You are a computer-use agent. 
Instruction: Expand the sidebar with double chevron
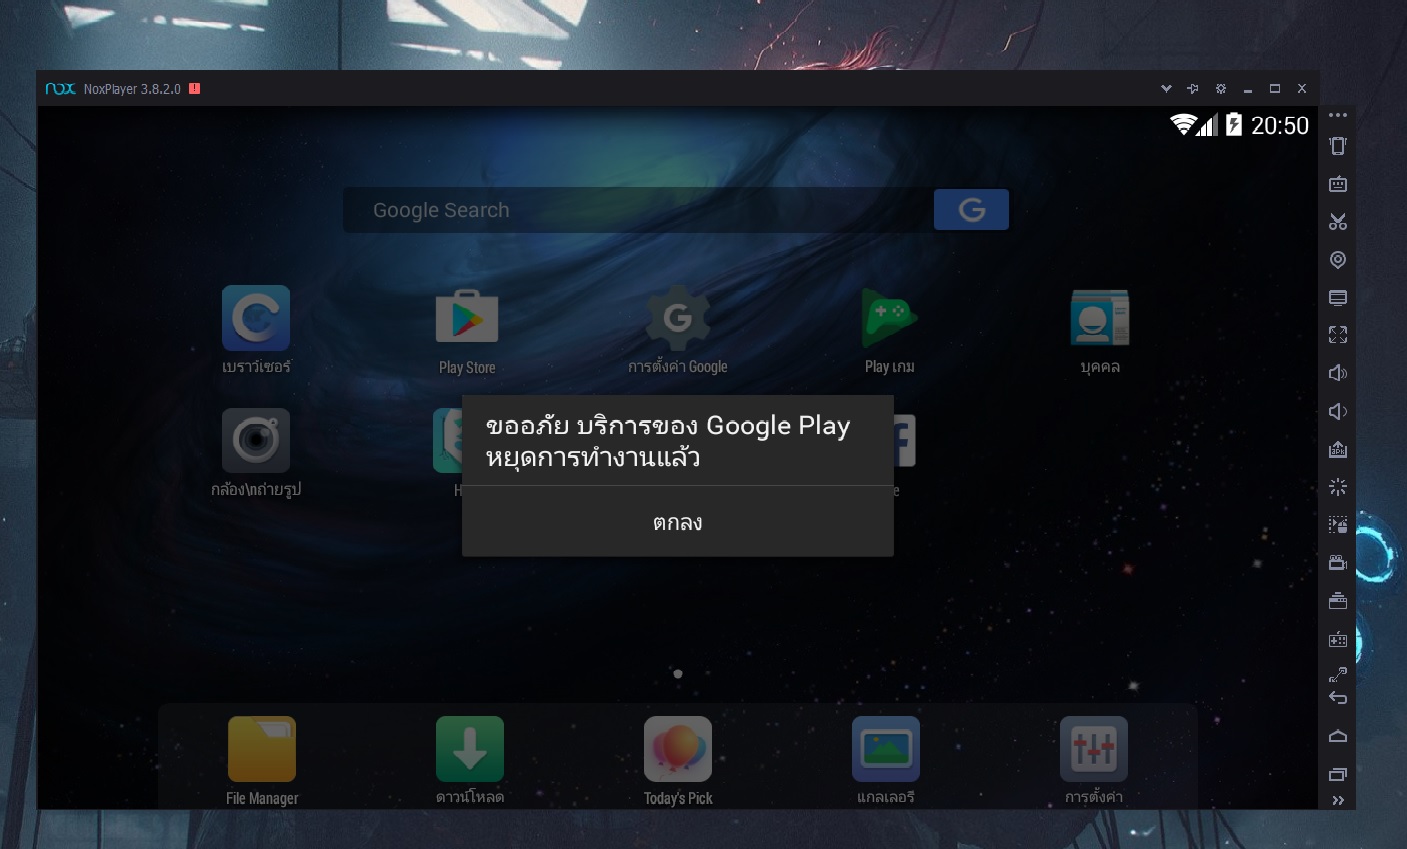[1338, 800]
